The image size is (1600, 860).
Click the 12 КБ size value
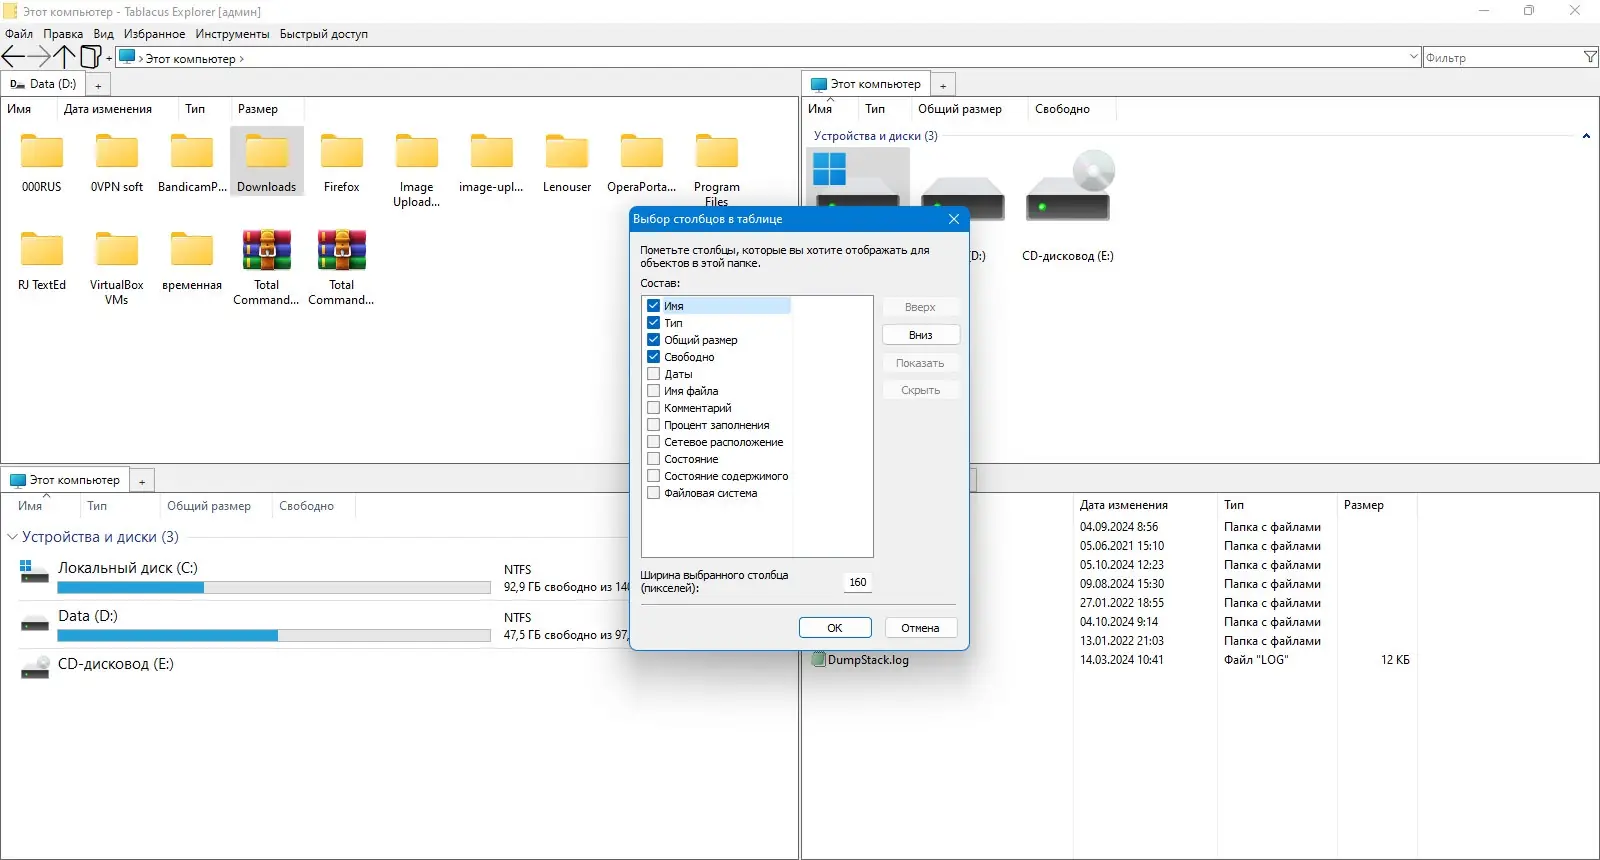click(1395, 660)
